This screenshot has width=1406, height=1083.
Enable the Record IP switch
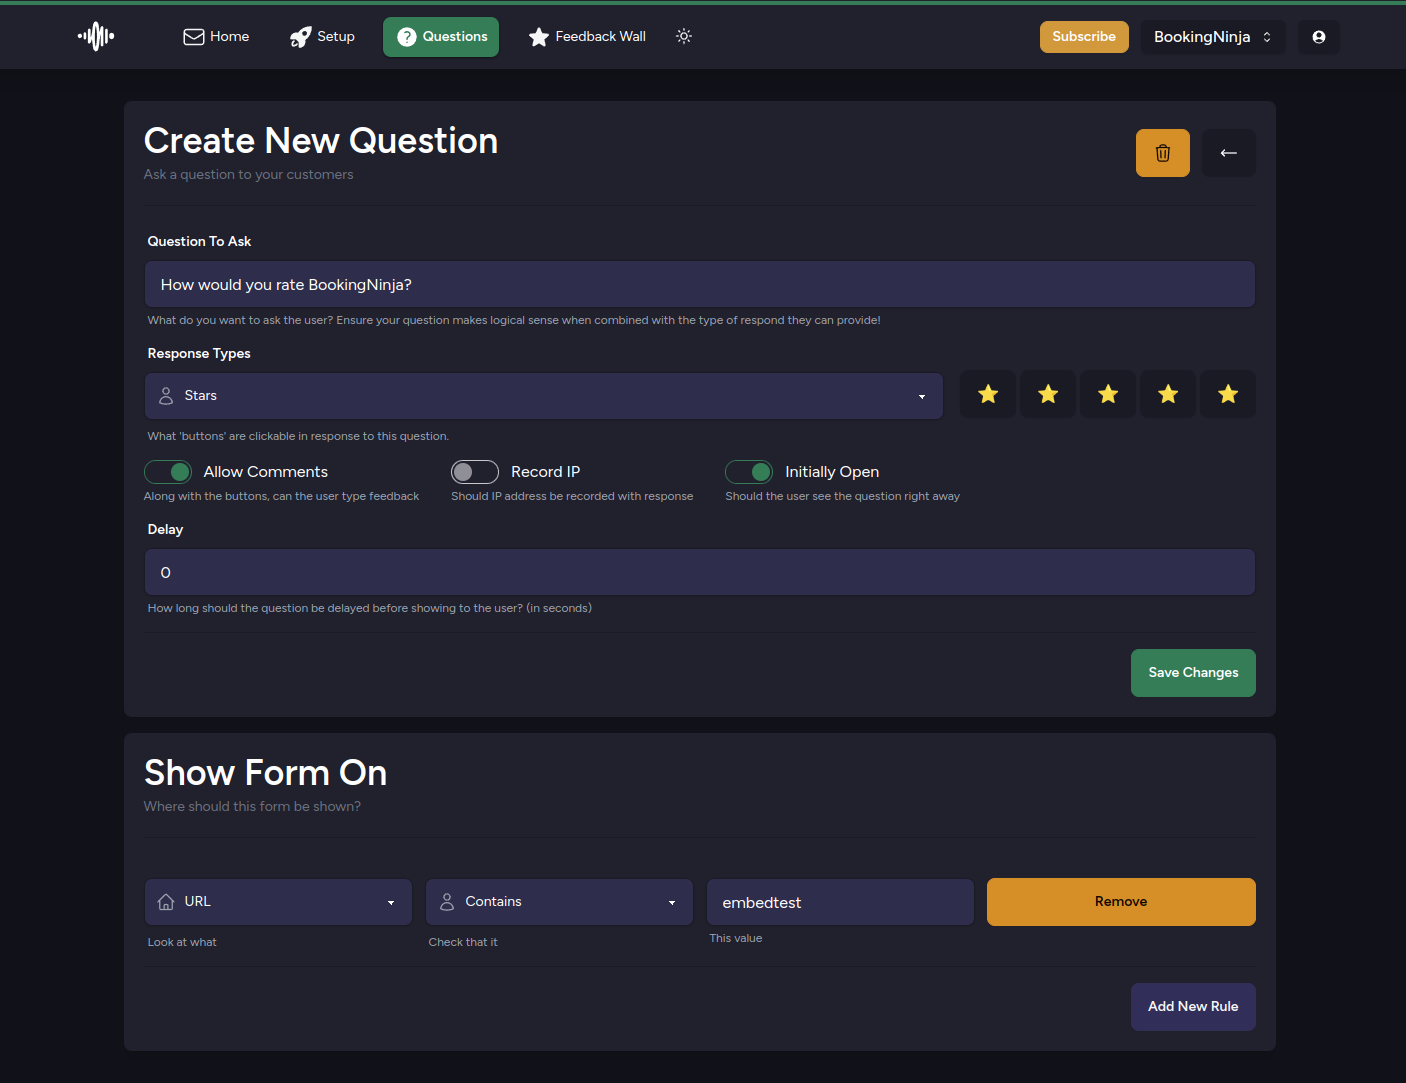pyautogui.click(x=475, y=472)
